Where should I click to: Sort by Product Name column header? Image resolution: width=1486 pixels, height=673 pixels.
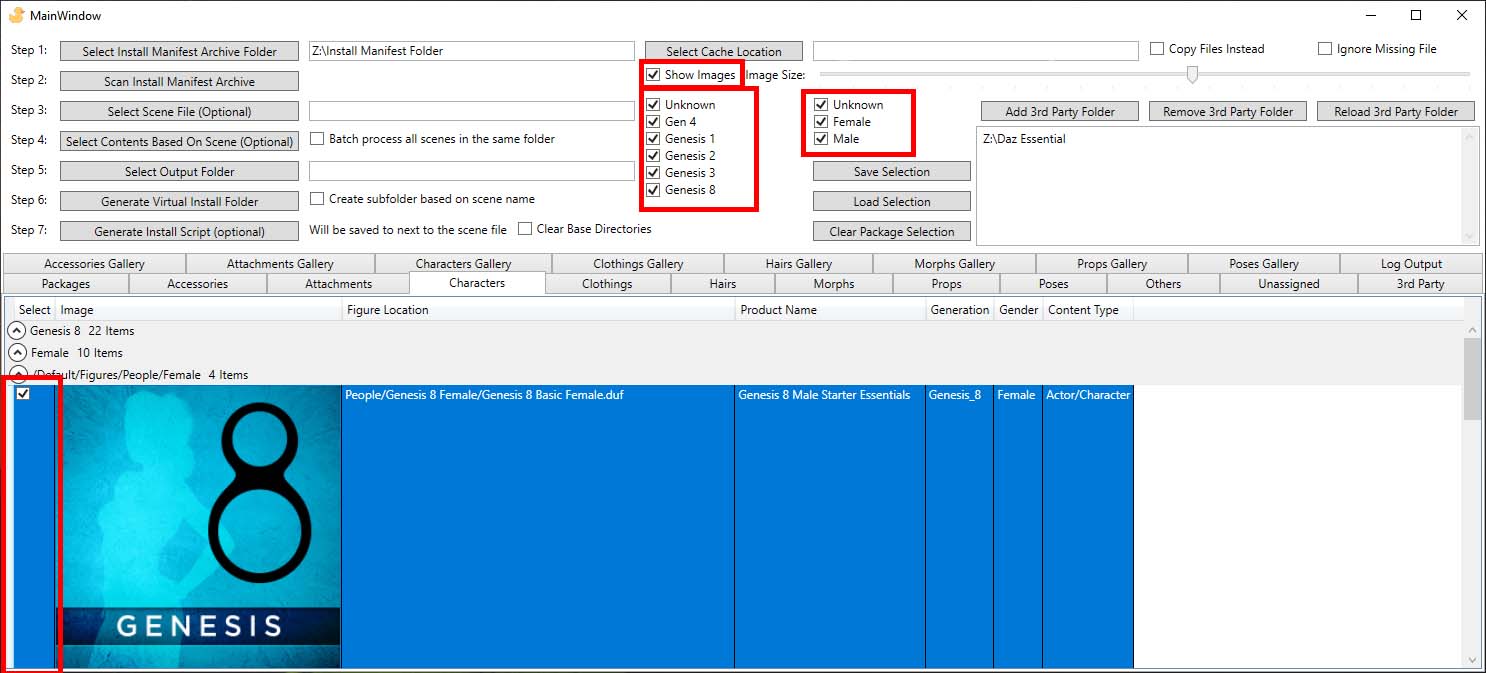pyautogui.click(x=831, y=310)
